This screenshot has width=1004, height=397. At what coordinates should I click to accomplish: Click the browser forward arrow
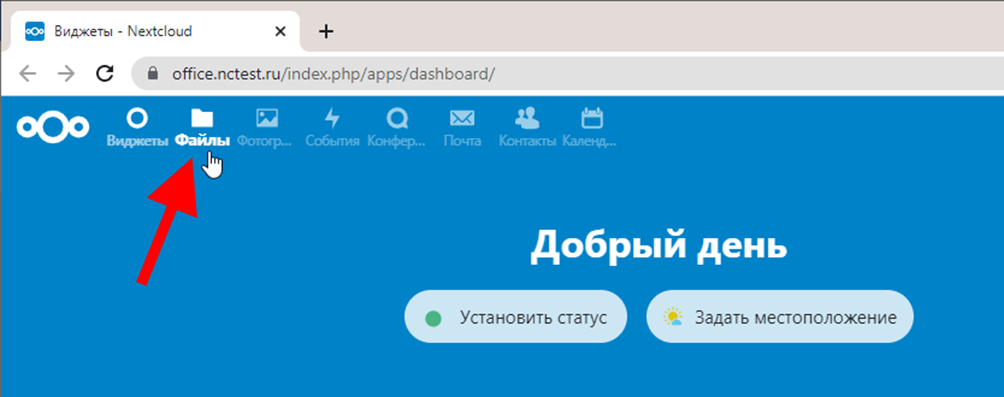click(66, 74)
